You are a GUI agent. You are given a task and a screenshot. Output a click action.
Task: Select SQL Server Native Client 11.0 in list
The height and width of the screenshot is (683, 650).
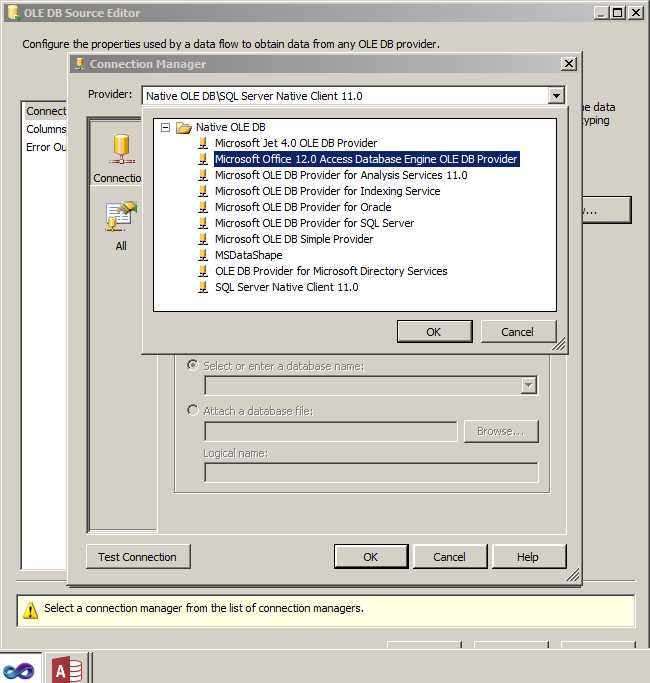point(287,287)
